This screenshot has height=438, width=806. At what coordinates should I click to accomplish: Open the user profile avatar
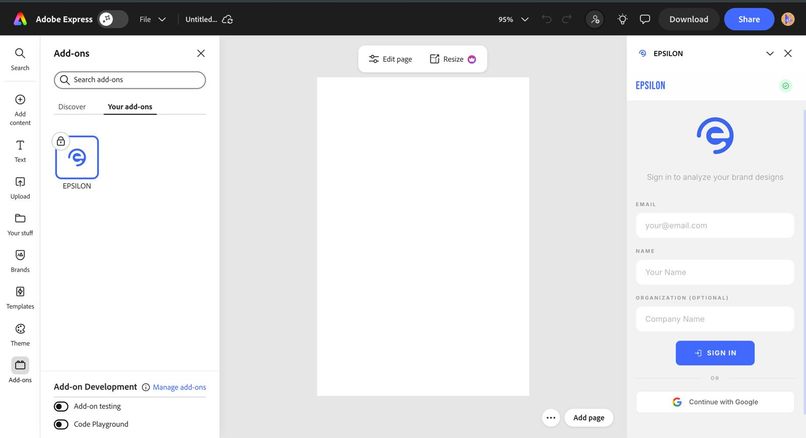(787, 19)
